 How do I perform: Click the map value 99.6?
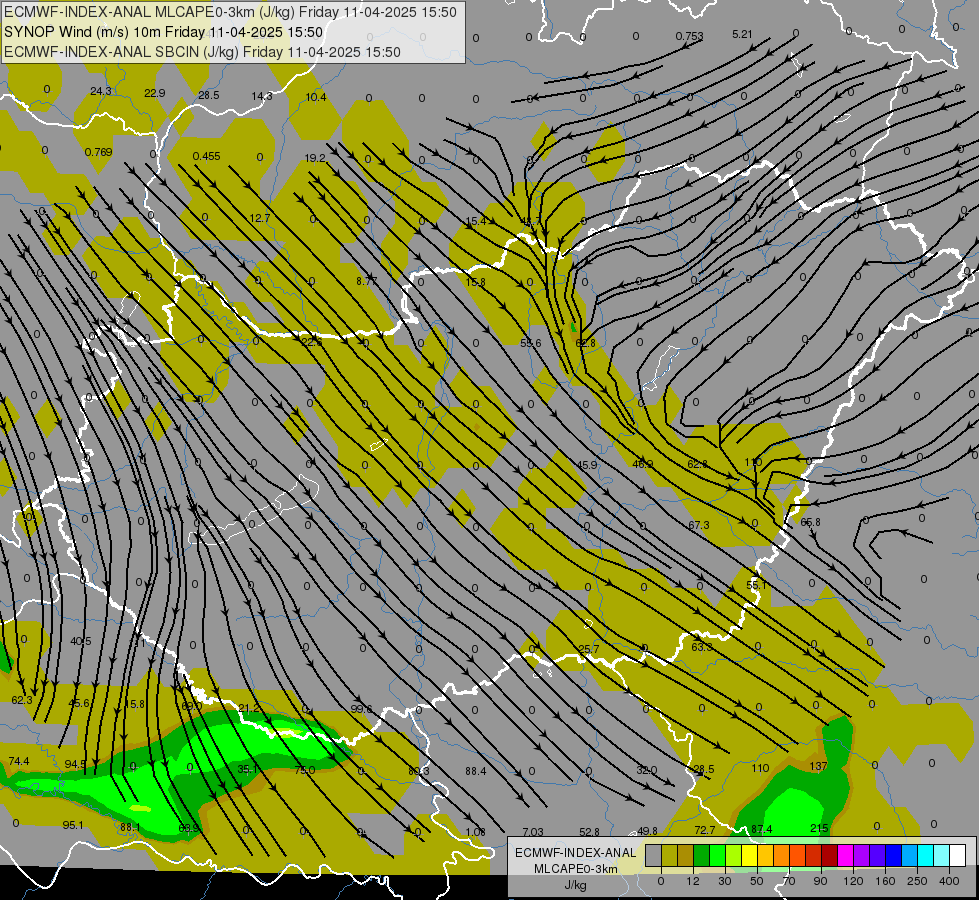click(362, 709)
